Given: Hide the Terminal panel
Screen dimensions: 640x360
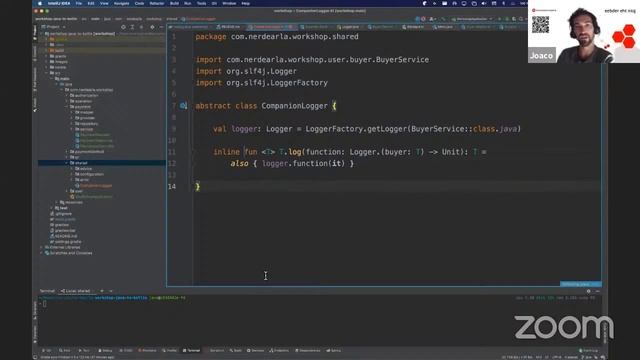Looking at the screenshot, I should point(598,291).
